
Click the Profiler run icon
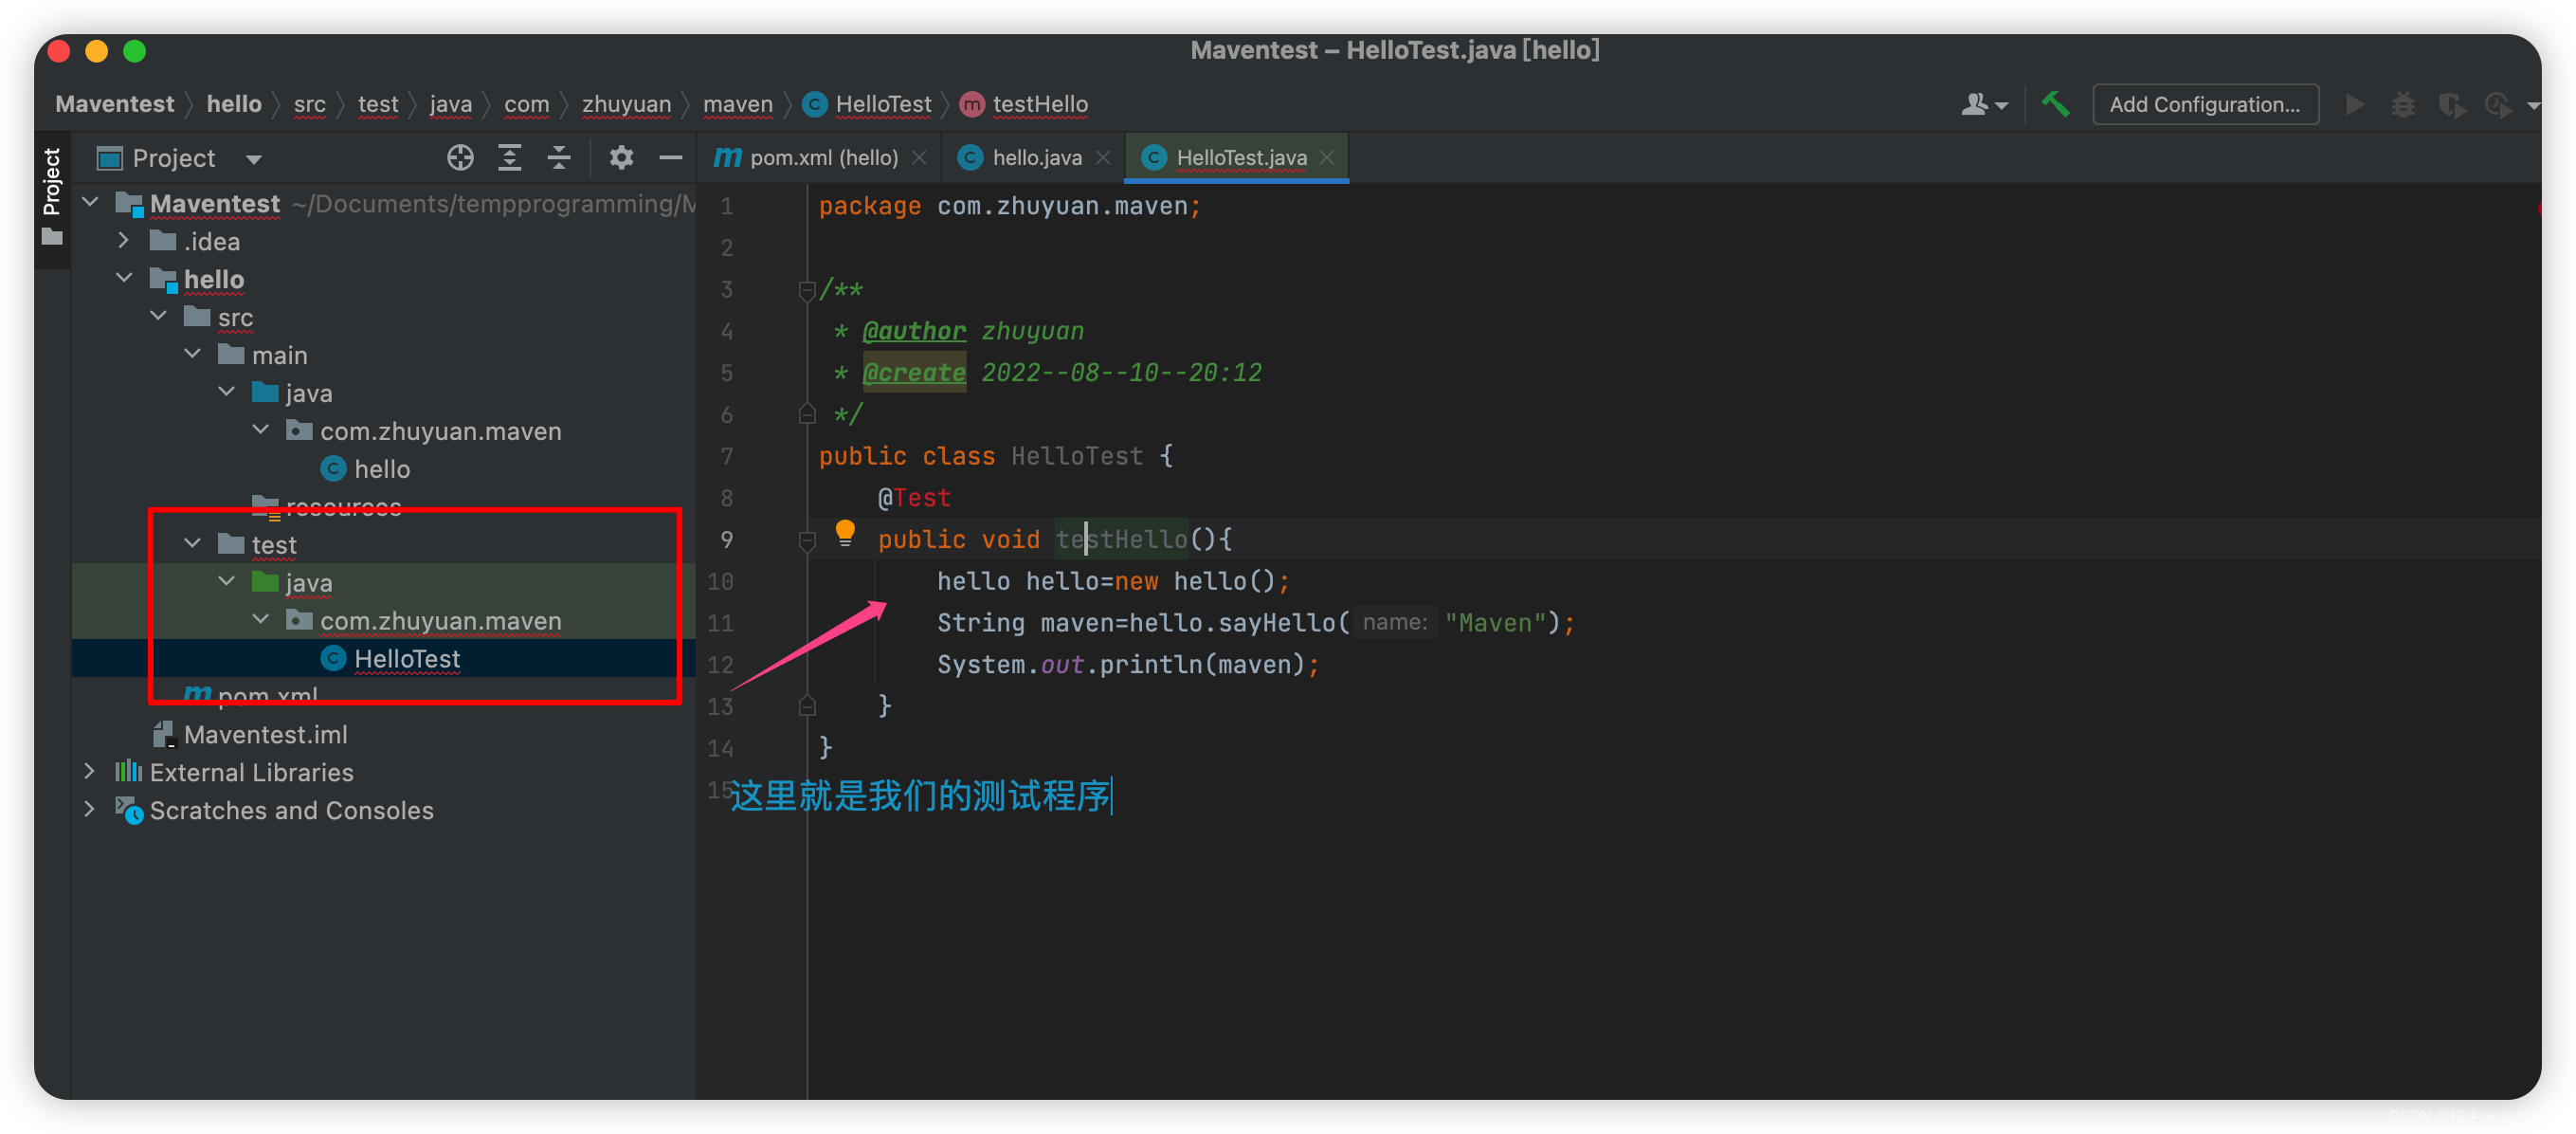pyautogui.click(x=2498, y=104)
